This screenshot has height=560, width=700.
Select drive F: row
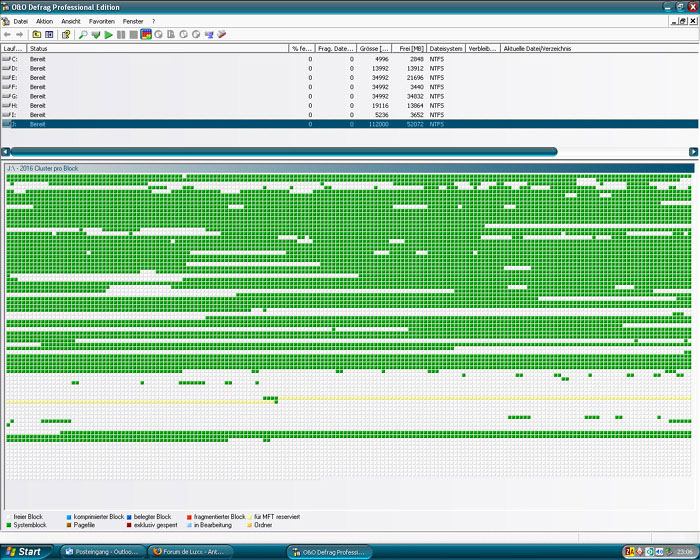click(350, 87)
